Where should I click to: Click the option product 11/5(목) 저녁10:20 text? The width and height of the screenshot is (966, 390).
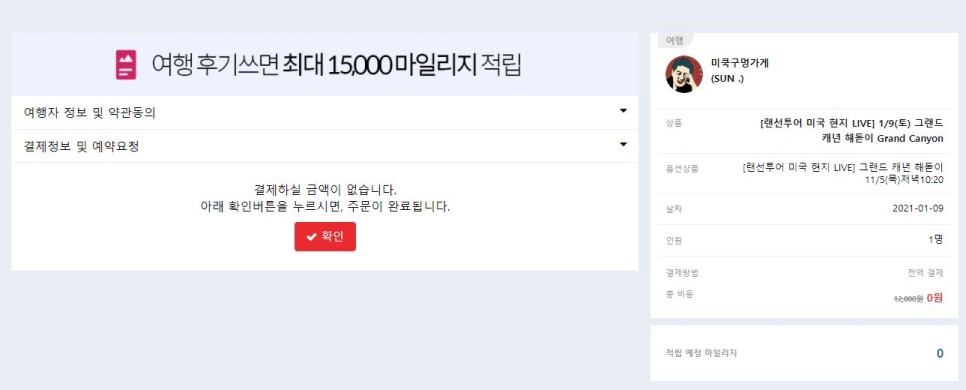pyautogui.click(x=904, y=179)
